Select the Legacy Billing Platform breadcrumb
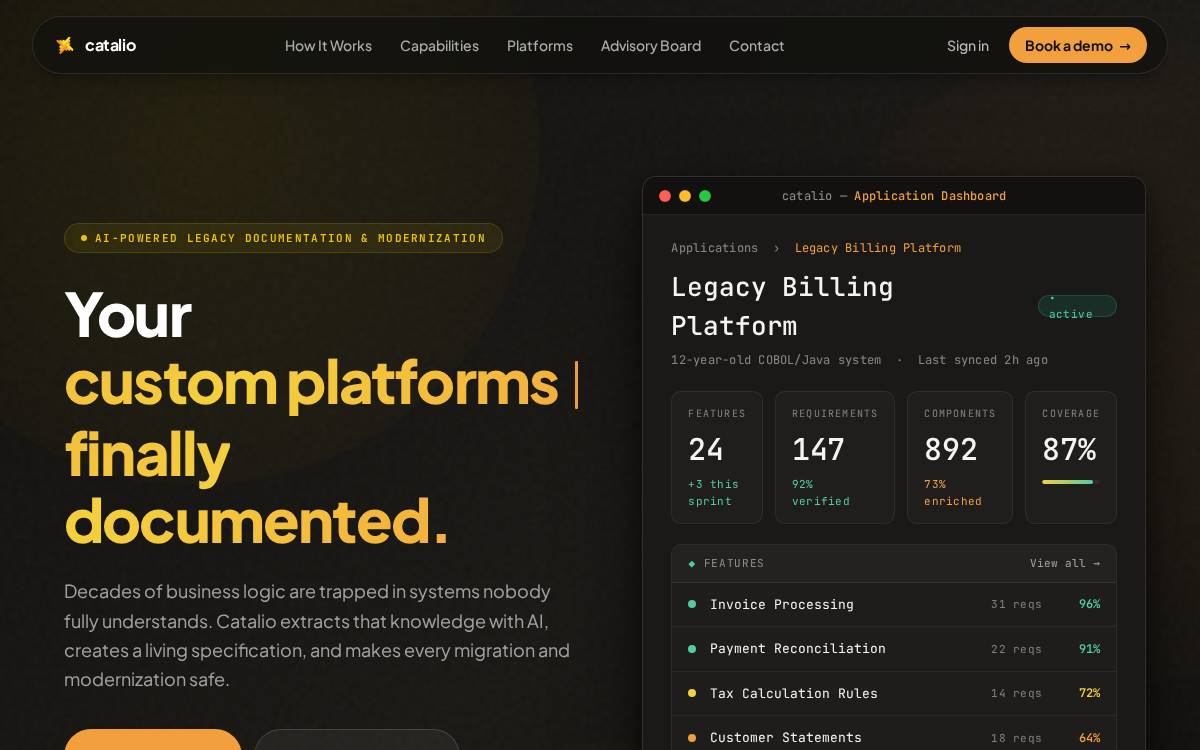The image size is (1200, 750). (878, 248)
